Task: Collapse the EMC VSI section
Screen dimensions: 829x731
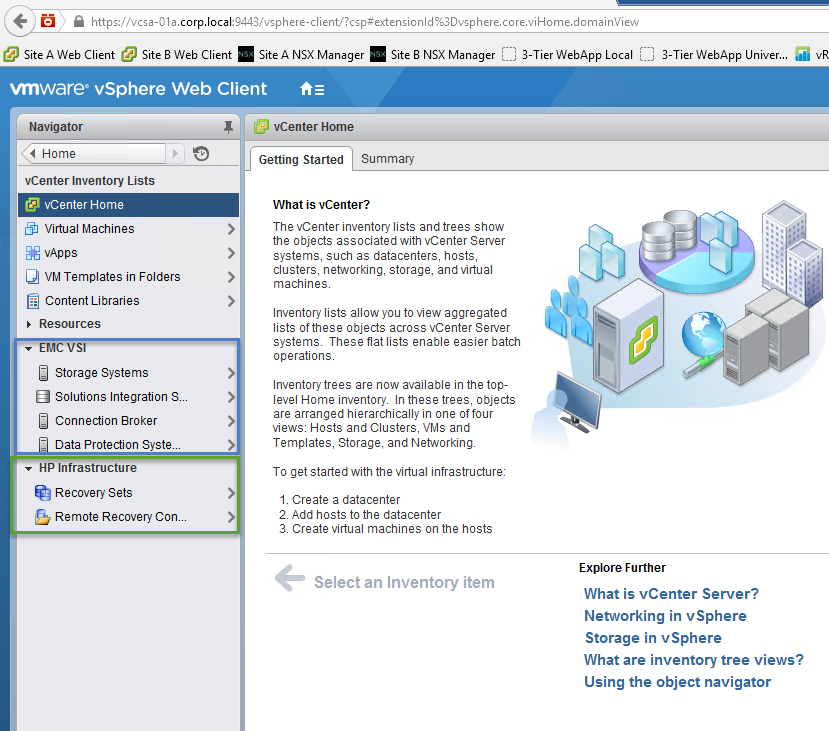Action: 29,348
